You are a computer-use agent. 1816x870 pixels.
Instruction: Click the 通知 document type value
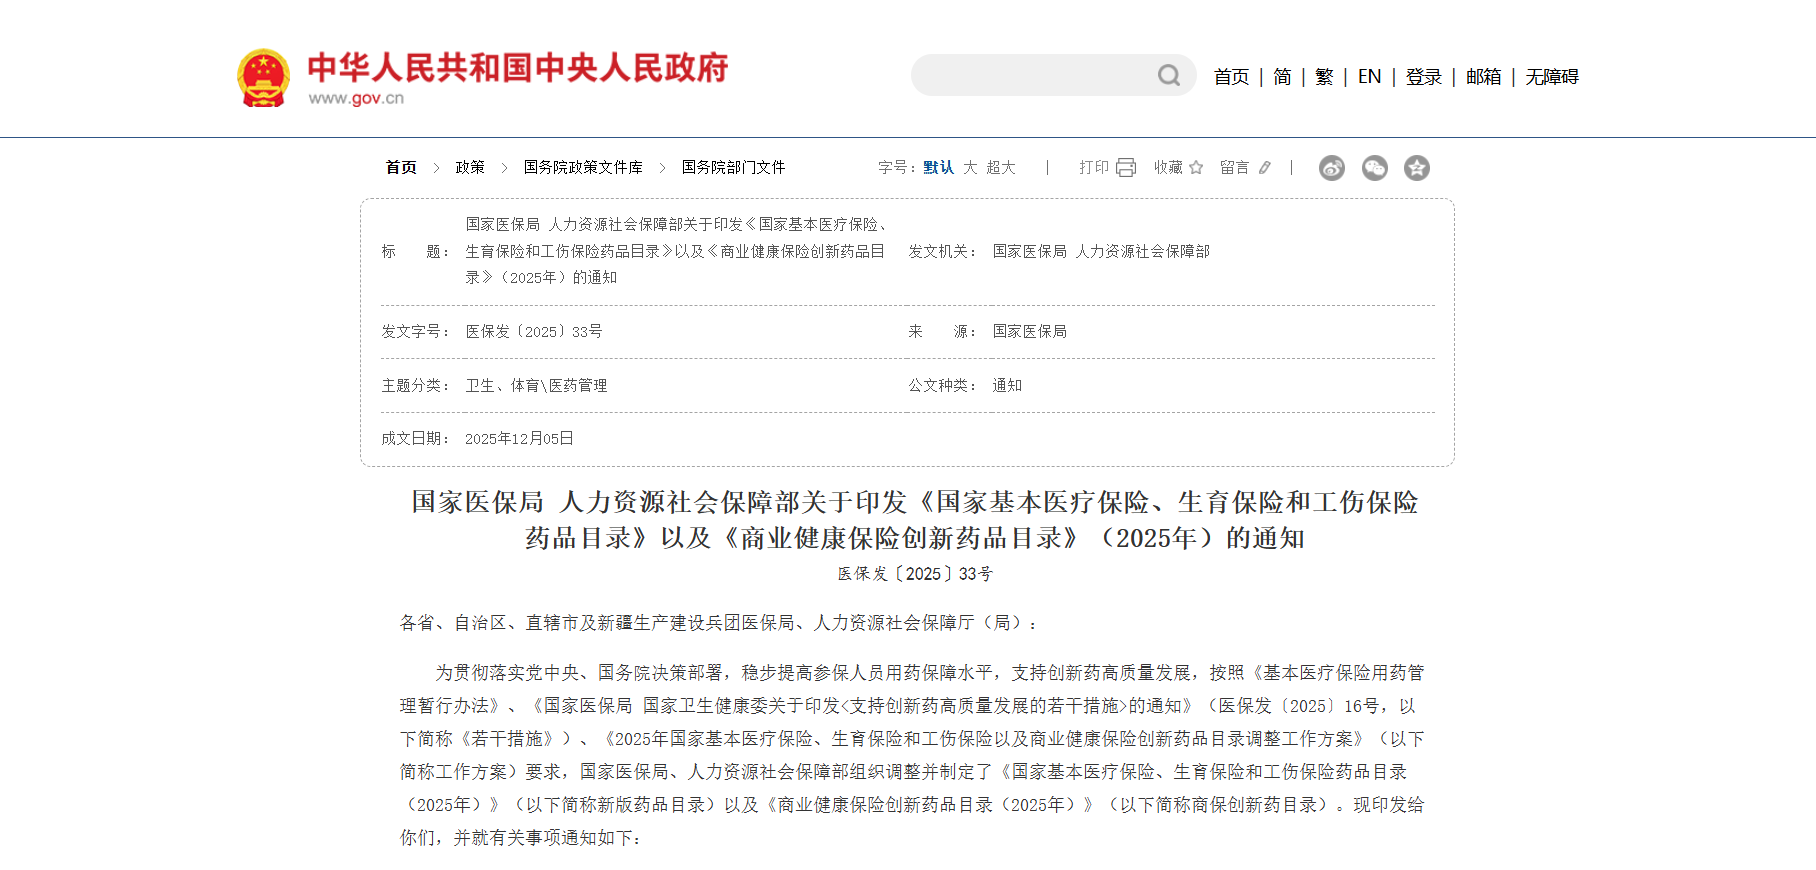point(1007,385)
